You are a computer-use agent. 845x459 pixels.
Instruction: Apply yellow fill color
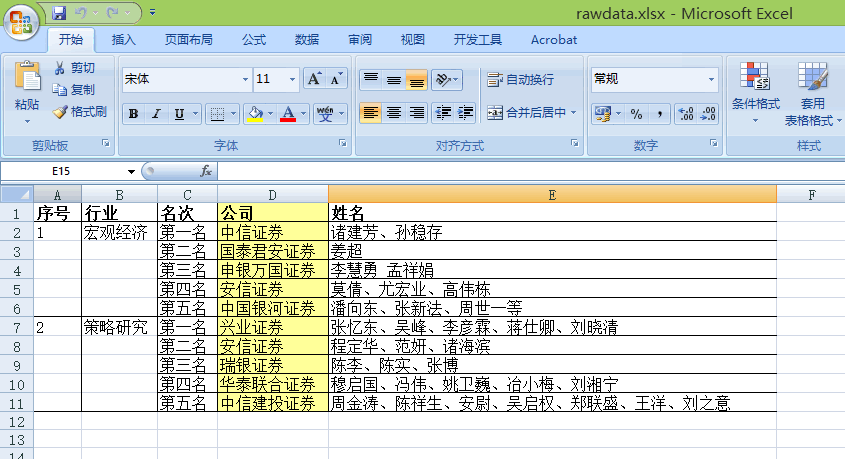click(x=255, y=114)
